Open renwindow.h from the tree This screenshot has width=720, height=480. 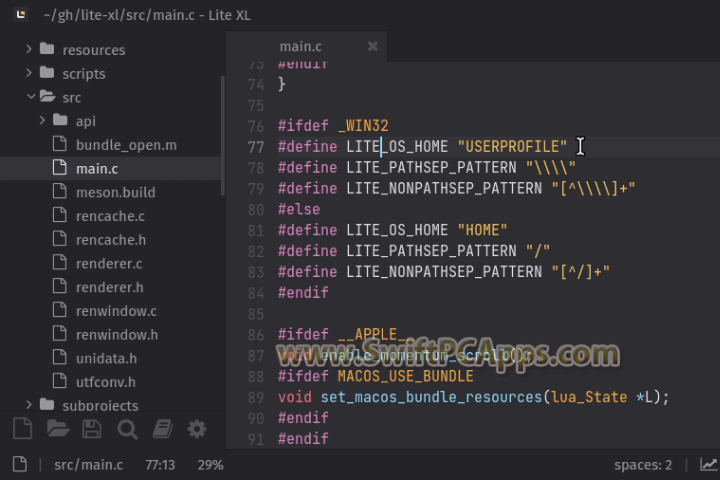[x=117, y=335]
